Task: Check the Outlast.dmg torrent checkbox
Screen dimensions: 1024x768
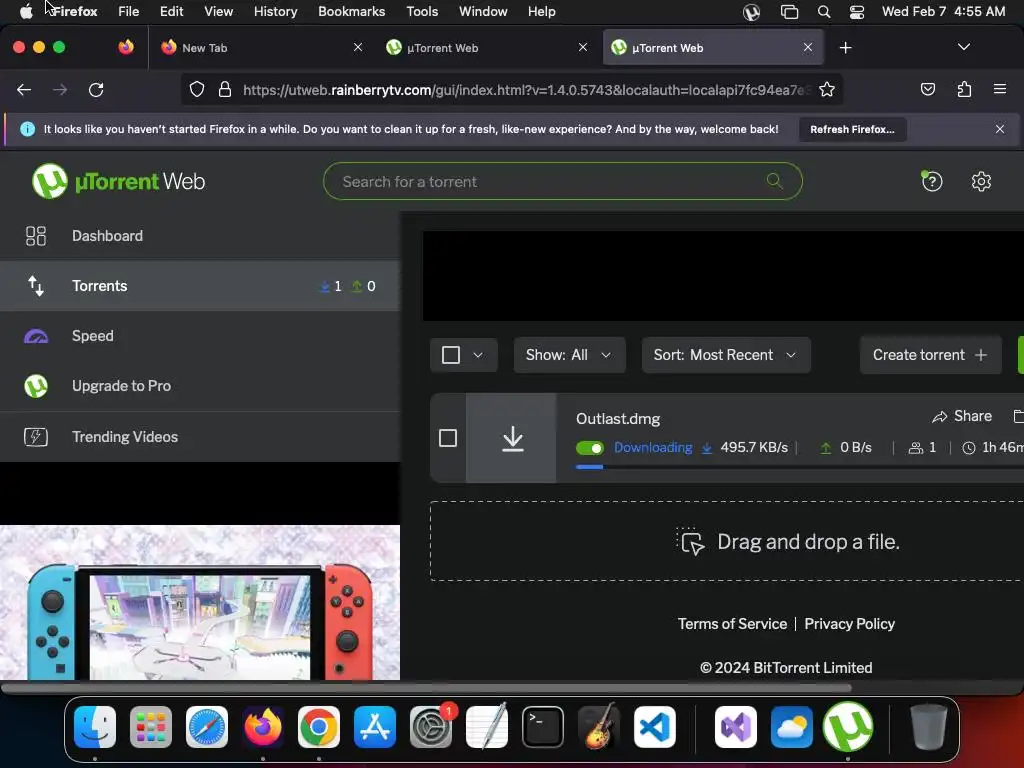Action: 448,438
